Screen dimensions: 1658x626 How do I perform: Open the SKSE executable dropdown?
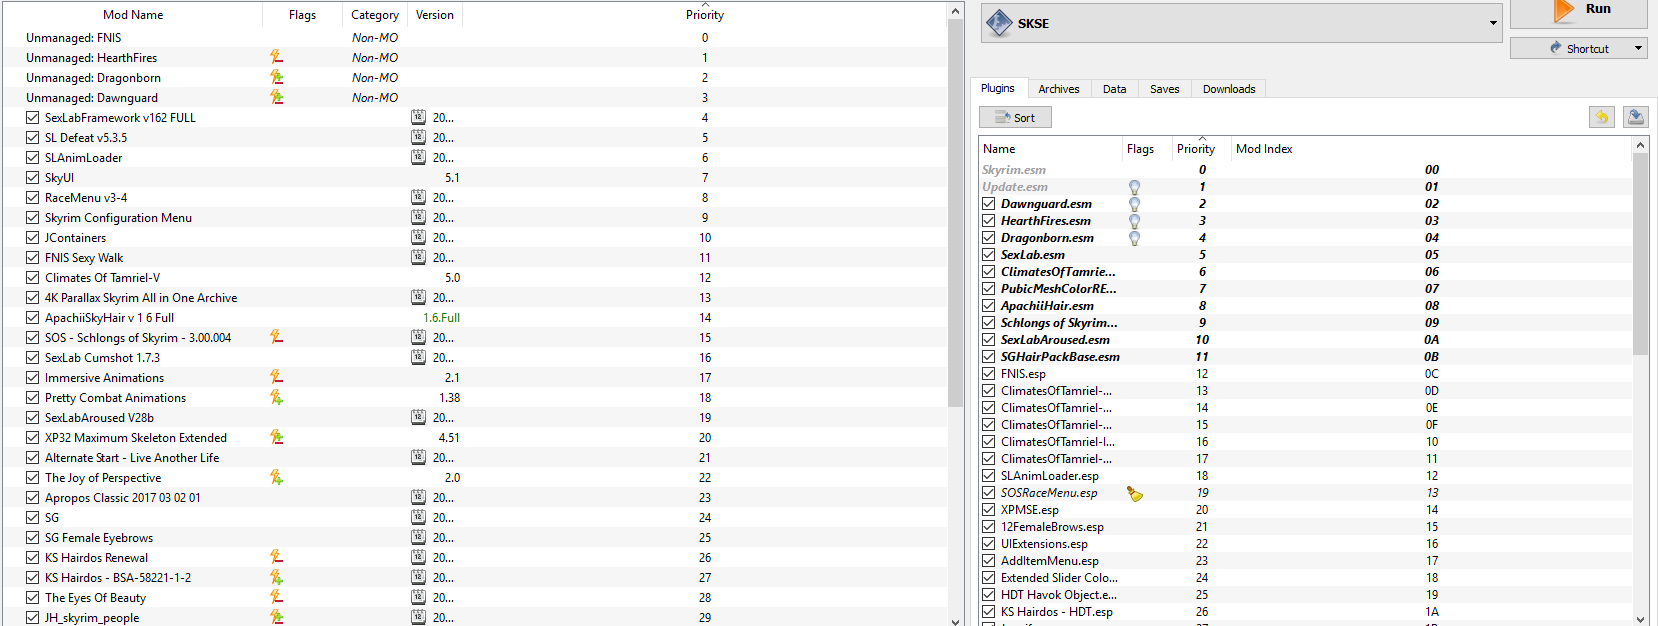pyautogui.click(x=1493, y=23)
